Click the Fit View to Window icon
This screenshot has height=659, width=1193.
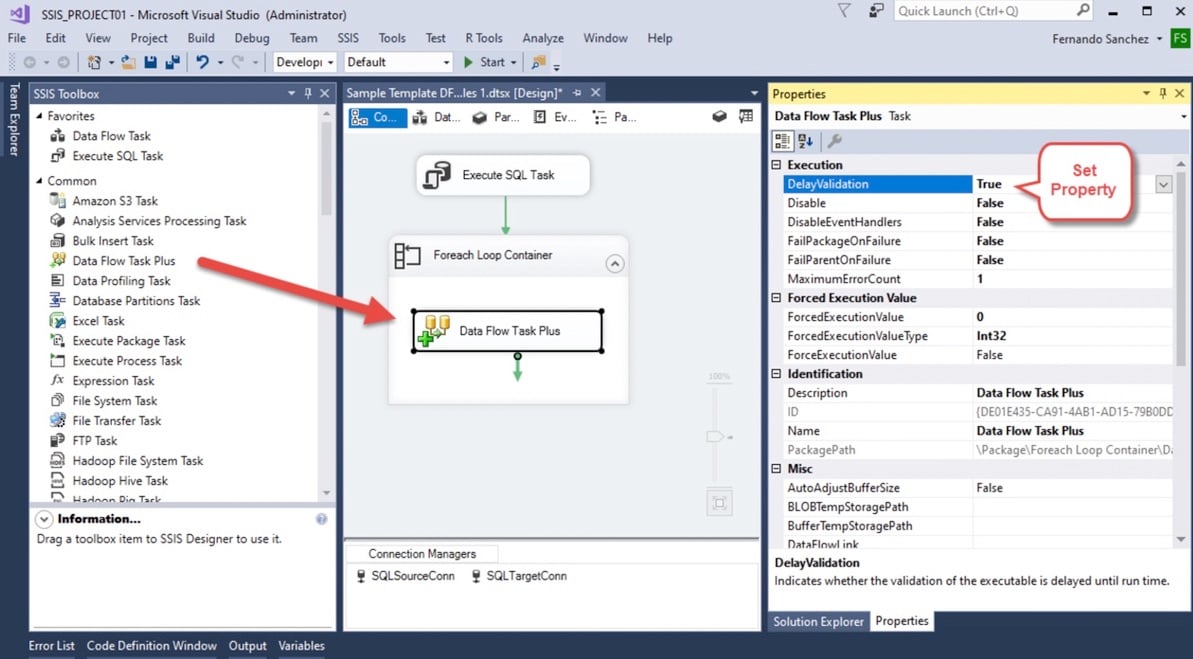coord(719,502)
